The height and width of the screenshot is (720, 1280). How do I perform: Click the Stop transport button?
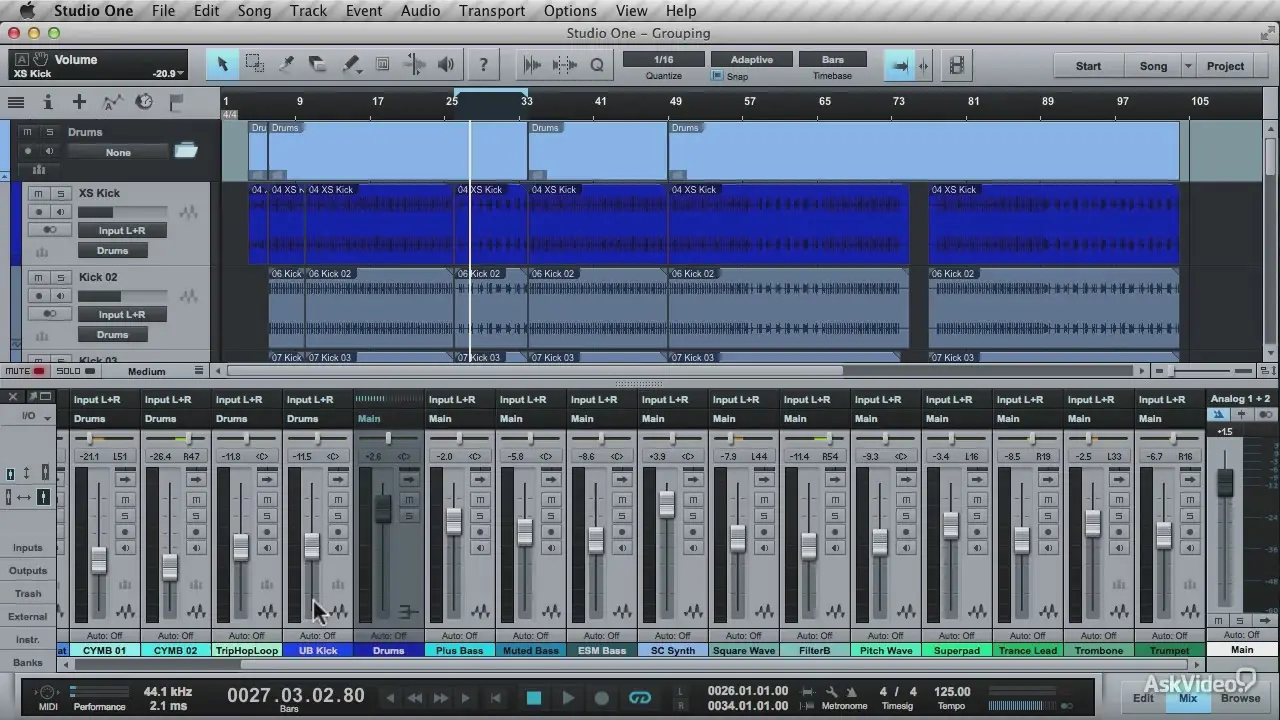(x=534, y=698)
